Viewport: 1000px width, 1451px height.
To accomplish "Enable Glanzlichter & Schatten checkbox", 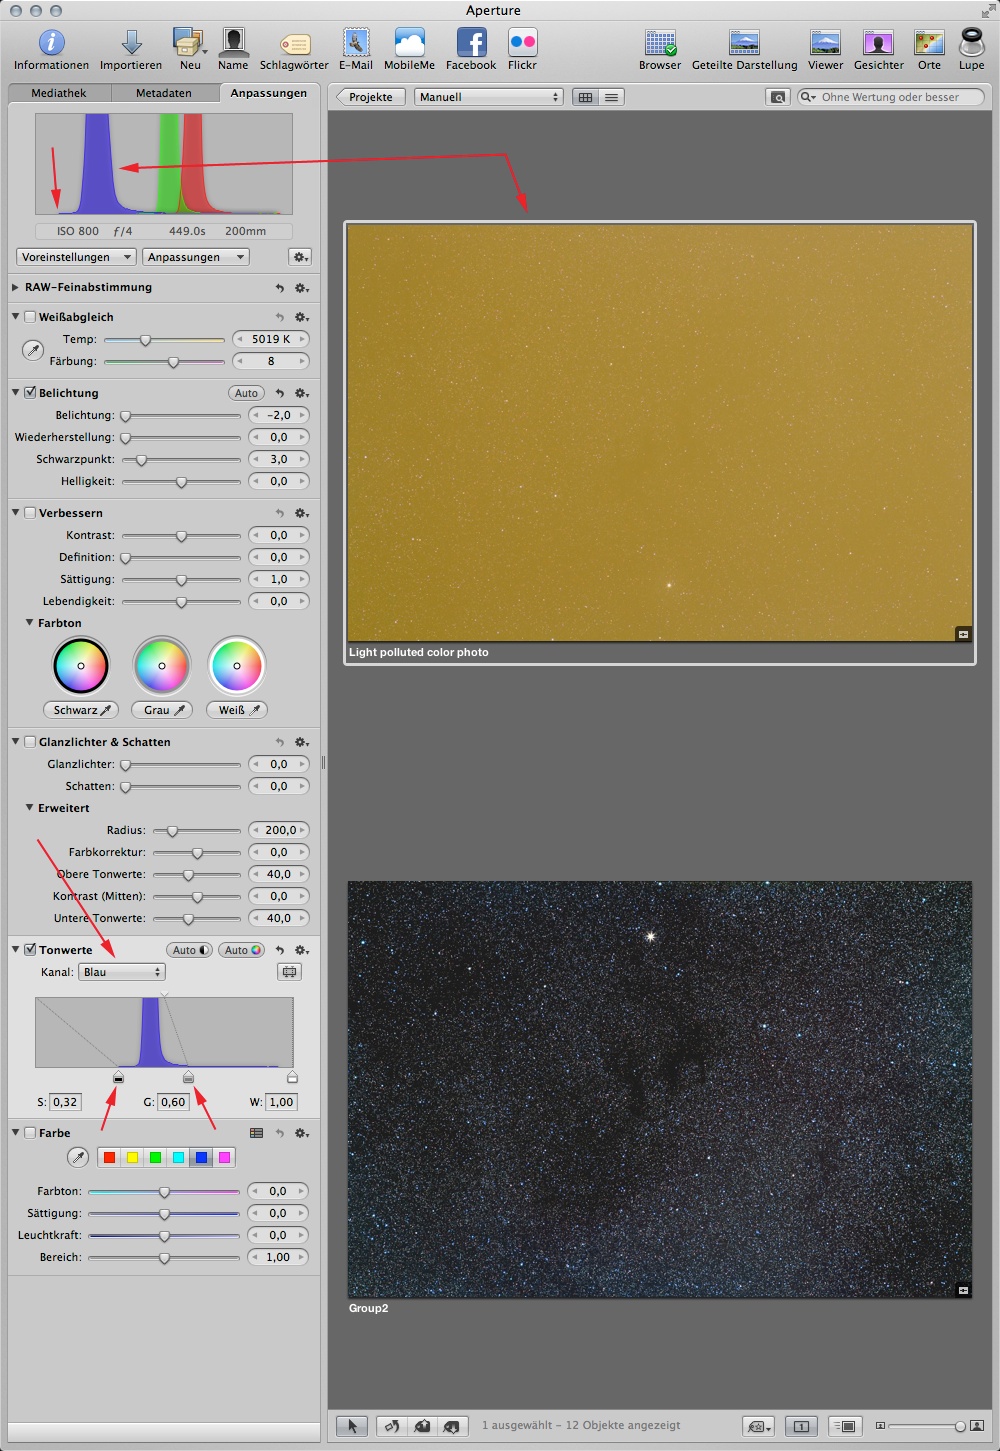I will tap(30, 742).
